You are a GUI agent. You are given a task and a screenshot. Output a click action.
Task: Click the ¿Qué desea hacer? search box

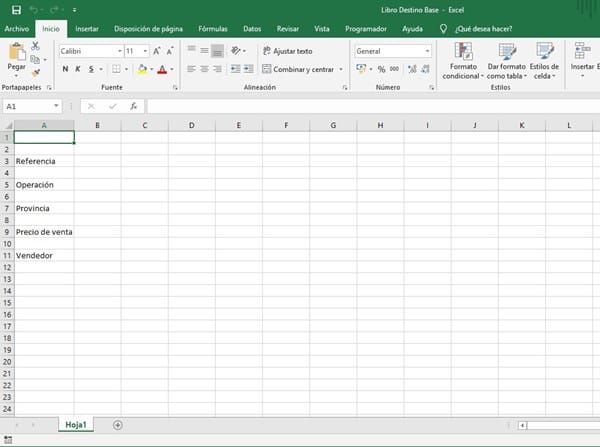(483, 29)
